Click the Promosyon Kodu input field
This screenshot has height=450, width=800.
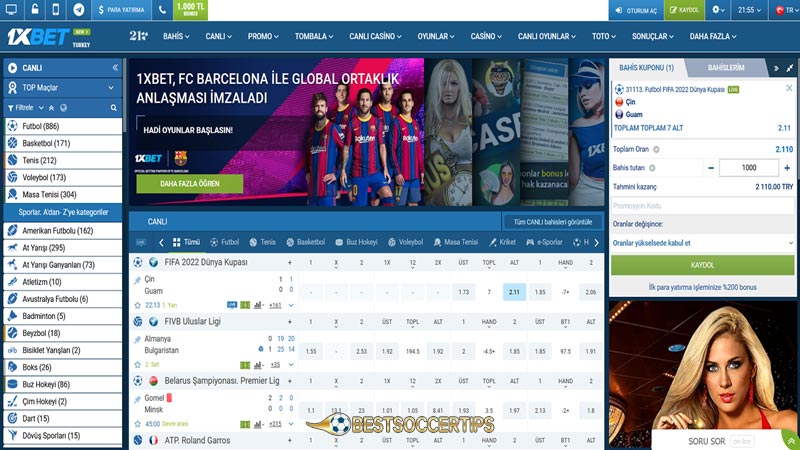703,206
